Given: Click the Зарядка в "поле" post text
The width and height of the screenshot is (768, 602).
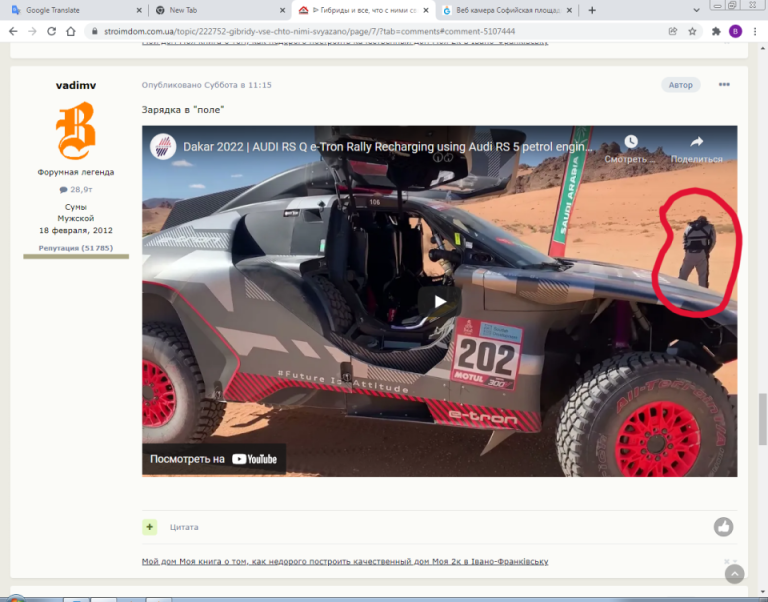Looking at the screenshot, I should click(x=183, y=110).
